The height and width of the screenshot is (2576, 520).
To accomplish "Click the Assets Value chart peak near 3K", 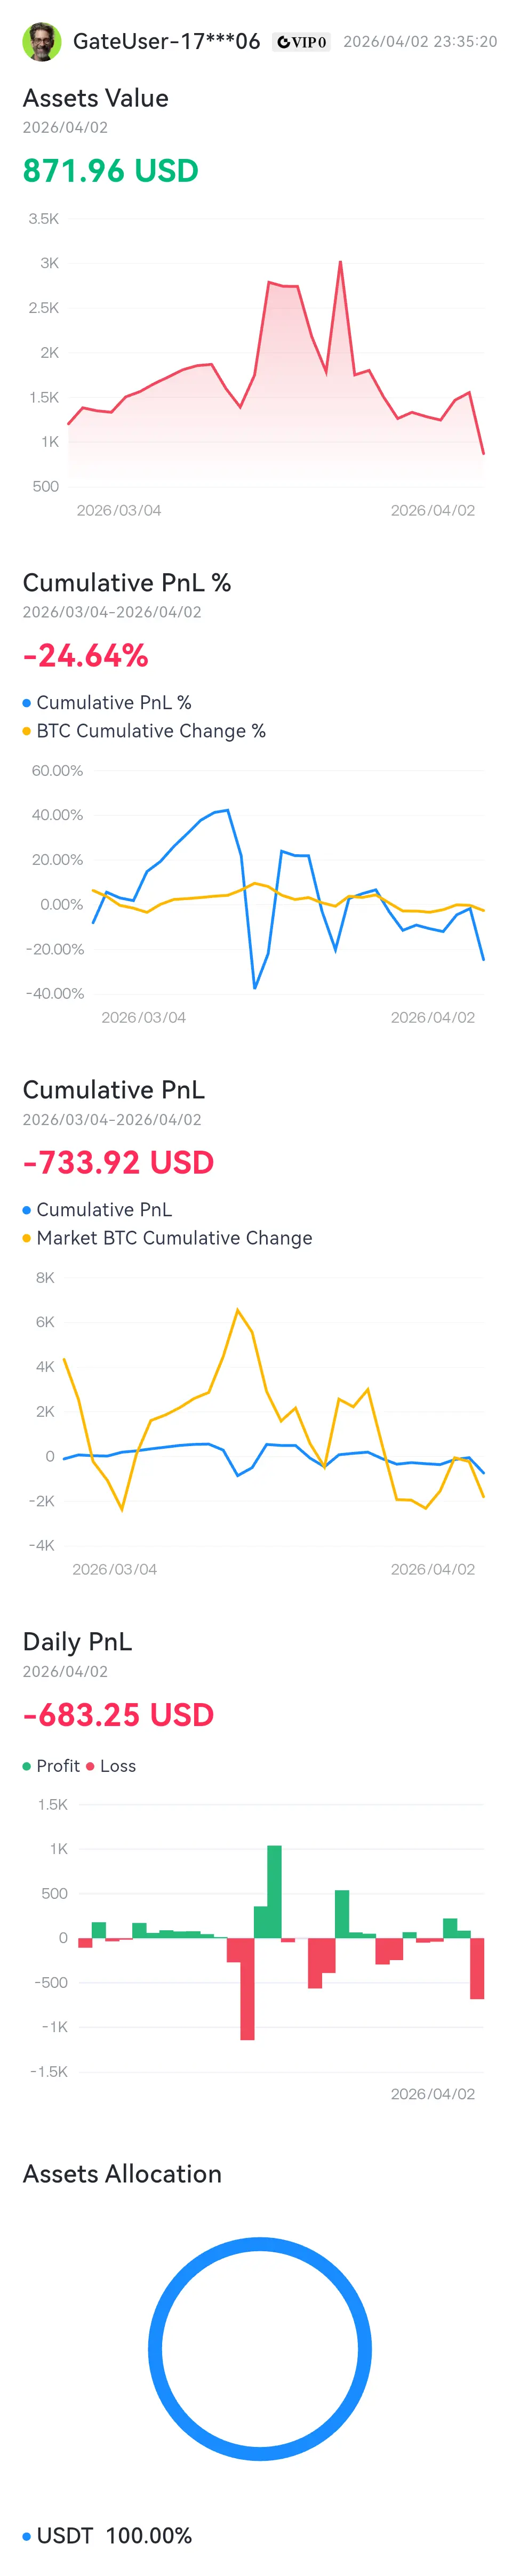I will pyautogui.click(x=340, y=264).
